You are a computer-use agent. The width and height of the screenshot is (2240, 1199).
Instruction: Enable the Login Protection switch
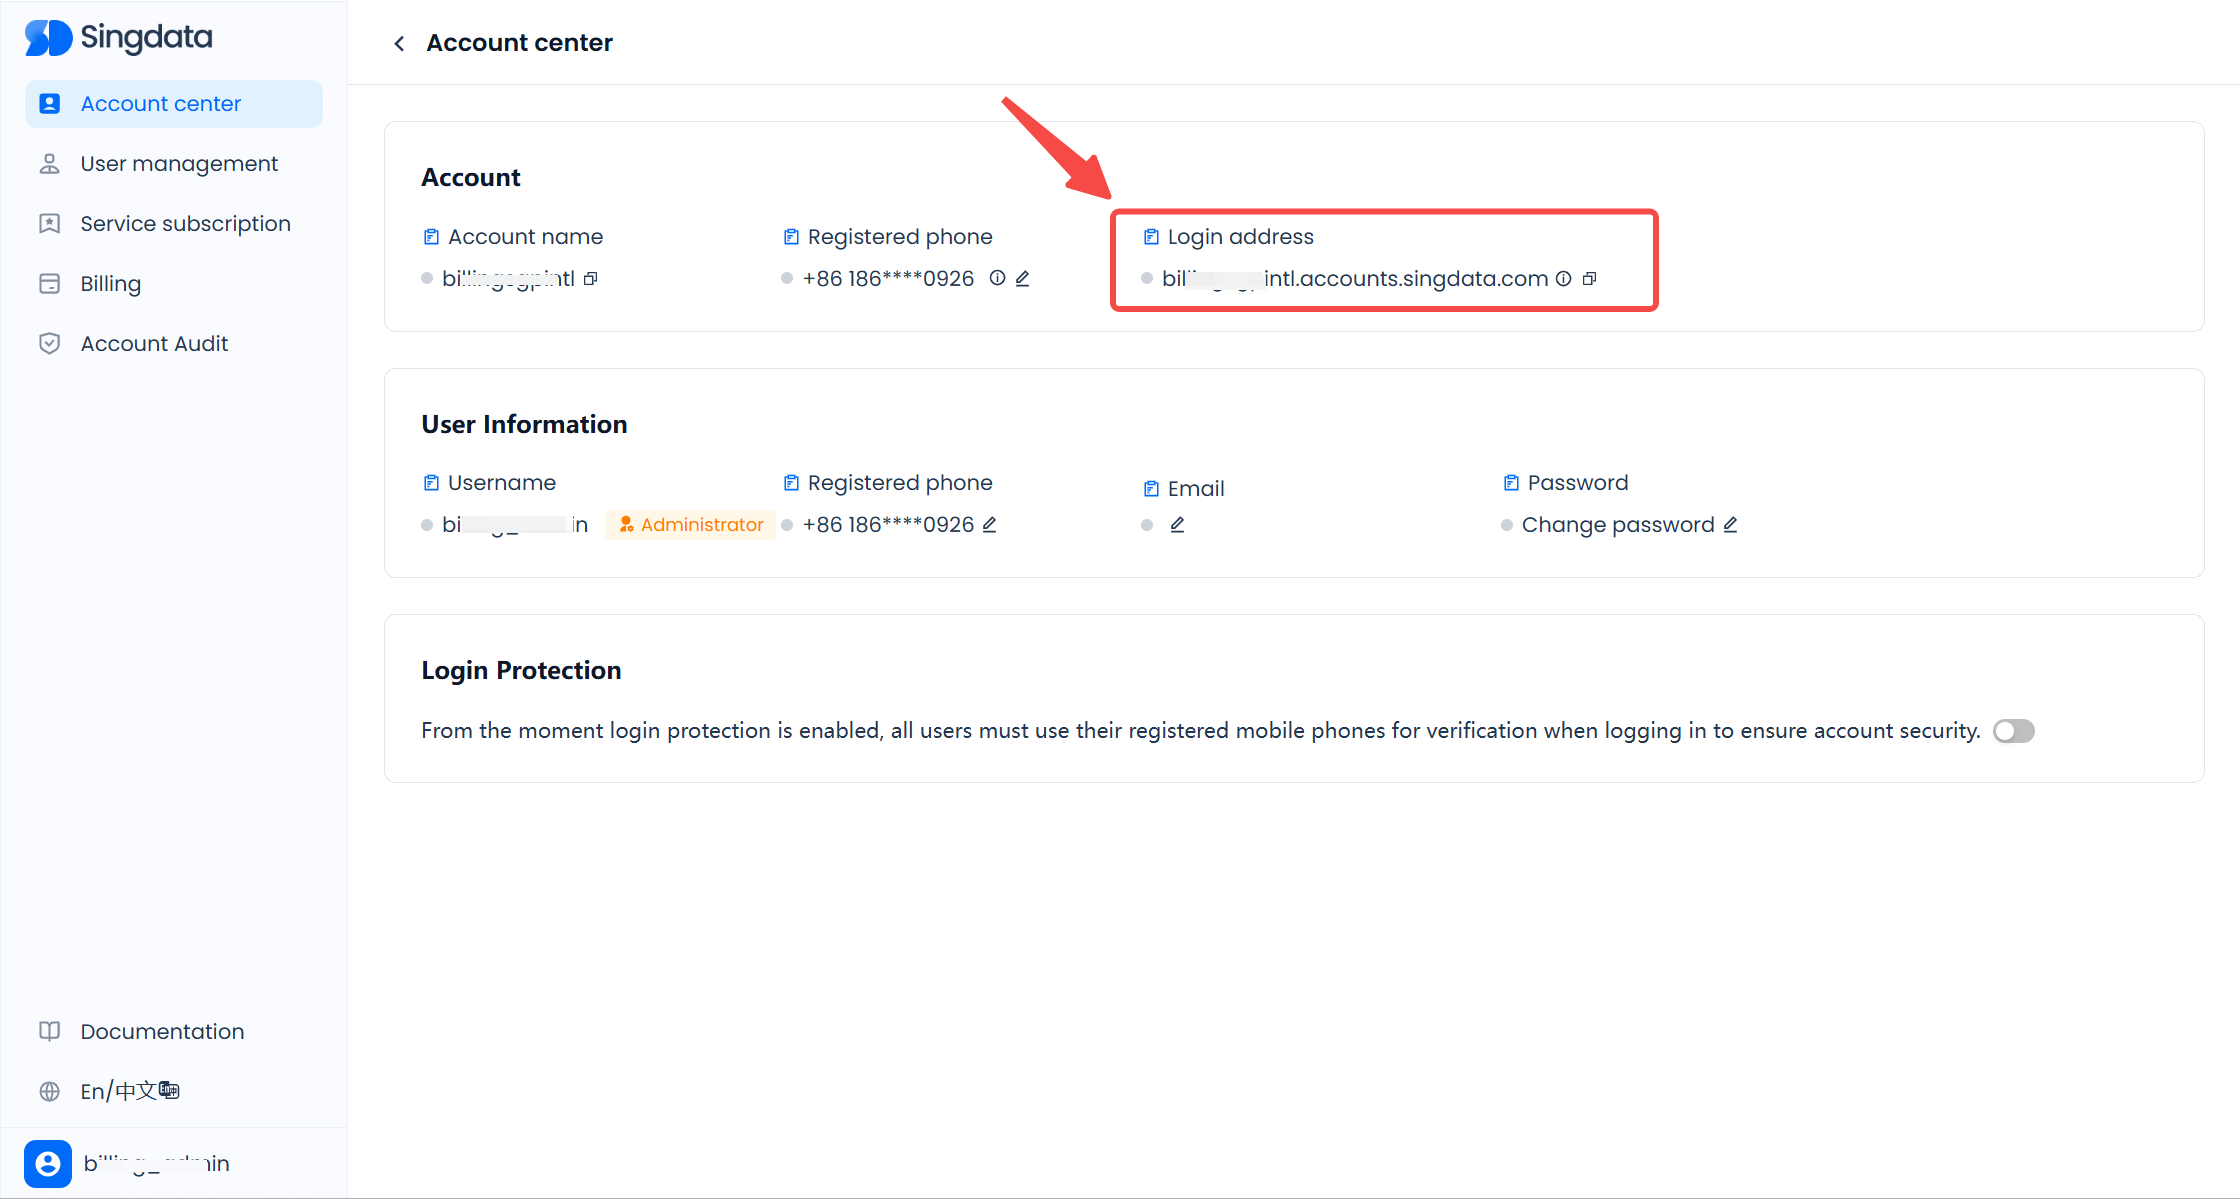2013,731
